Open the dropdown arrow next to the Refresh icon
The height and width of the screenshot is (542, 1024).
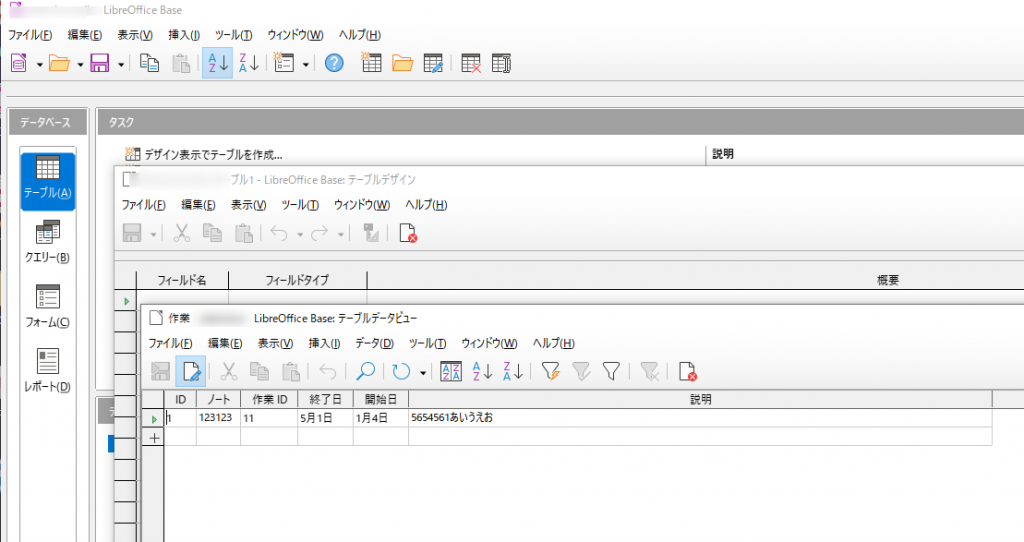tap(423, 373)
